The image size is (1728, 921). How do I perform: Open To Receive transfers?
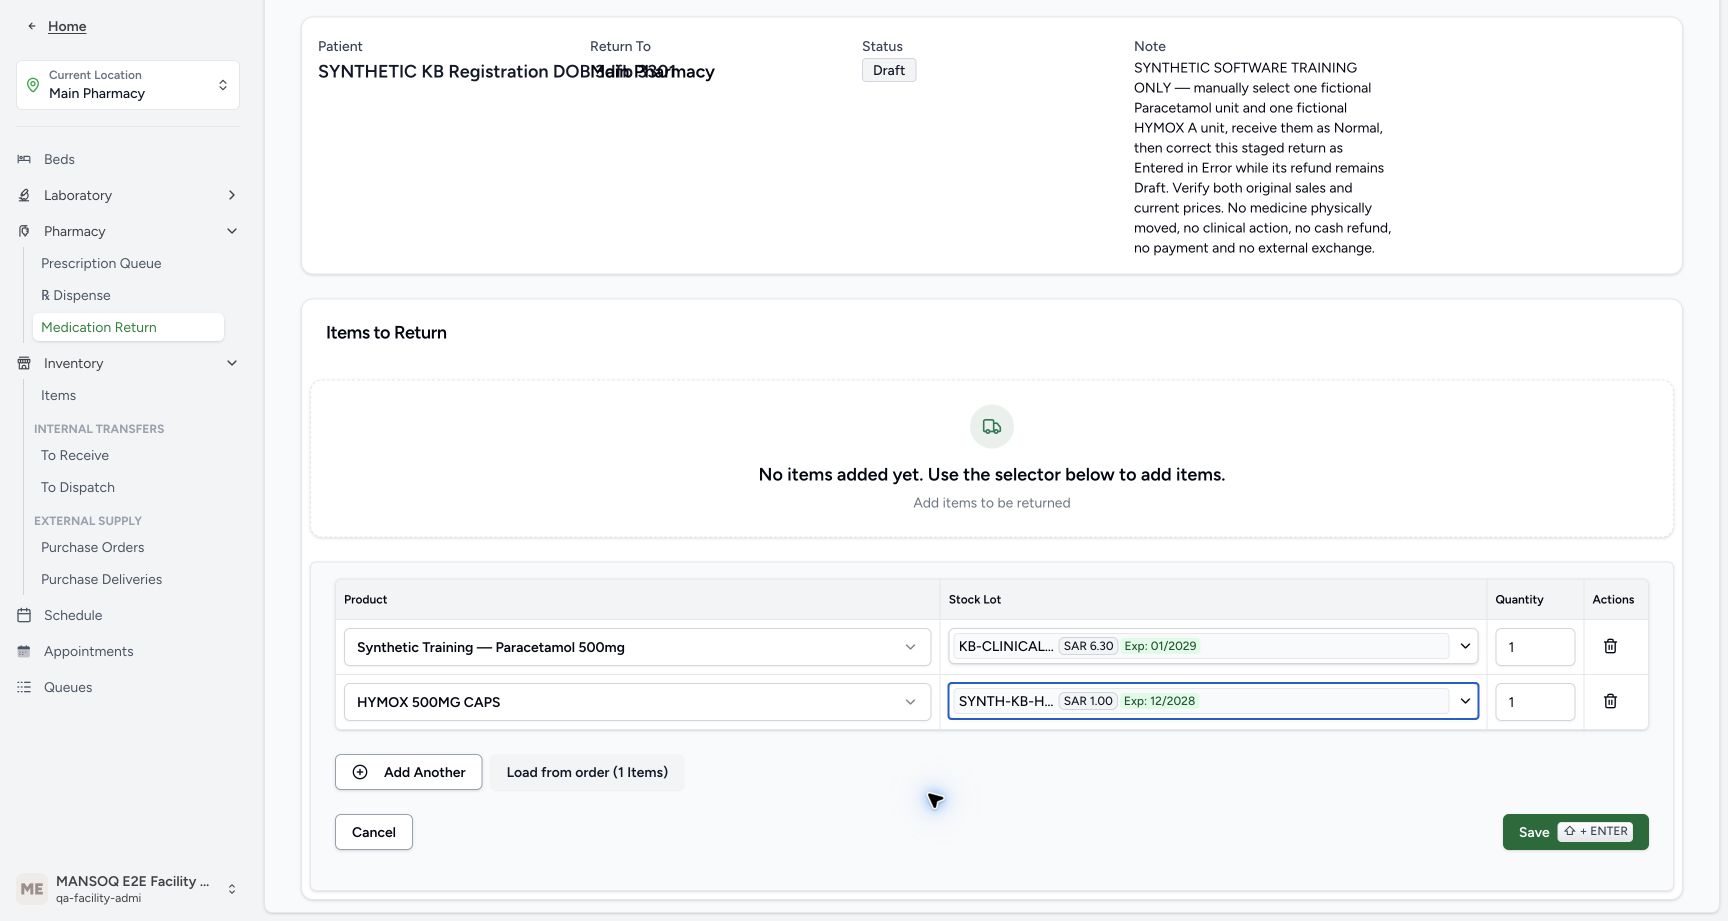coord(75,455)
